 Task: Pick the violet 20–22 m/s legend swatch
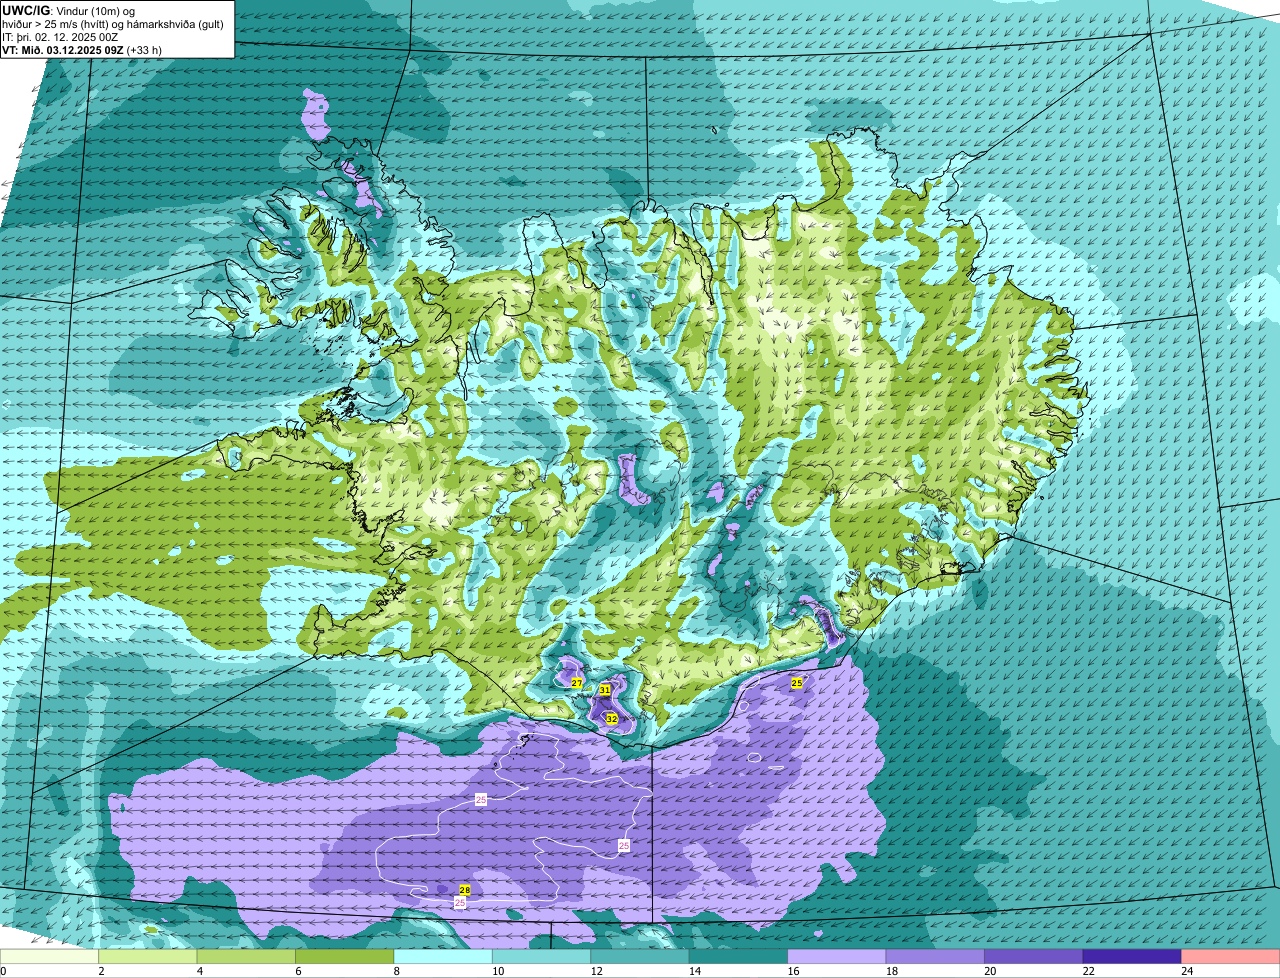click(x=1034, y=956)
